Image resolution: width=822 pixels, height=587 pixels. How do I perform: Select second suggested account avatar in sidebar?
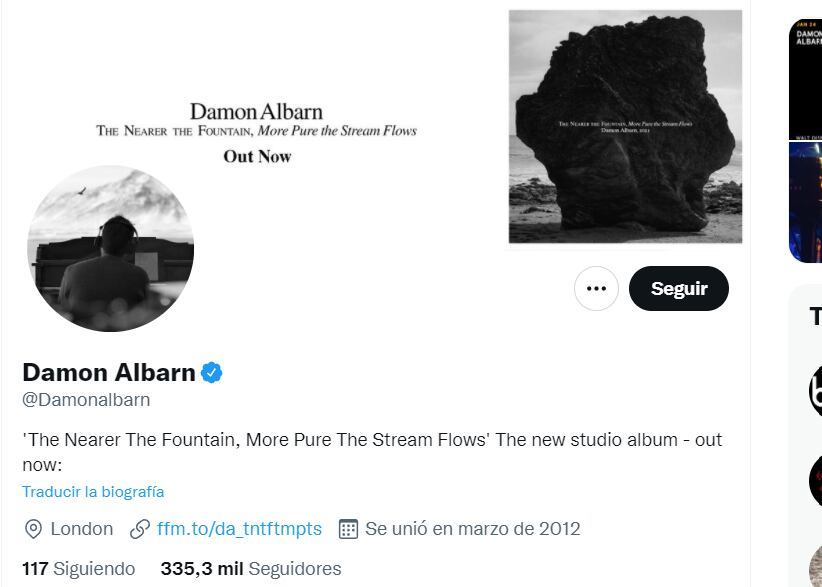click(x=815, y=481)
